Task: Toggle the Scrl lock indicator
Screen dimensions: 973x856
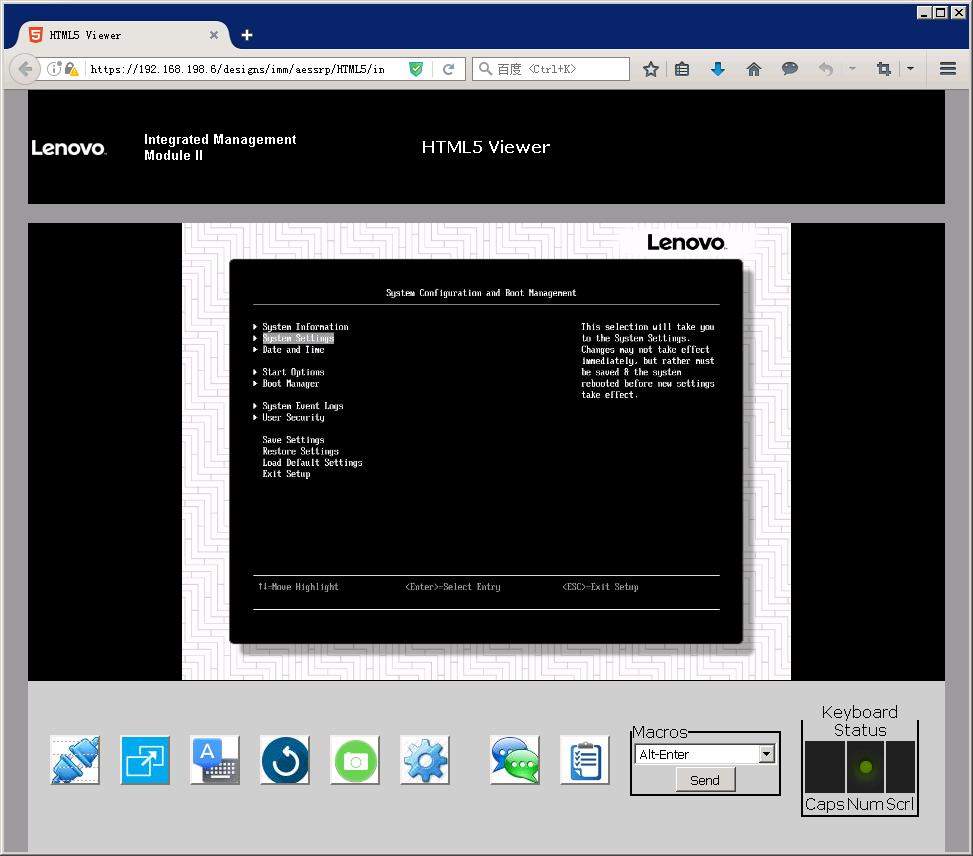Action: (x=900, y=768)
